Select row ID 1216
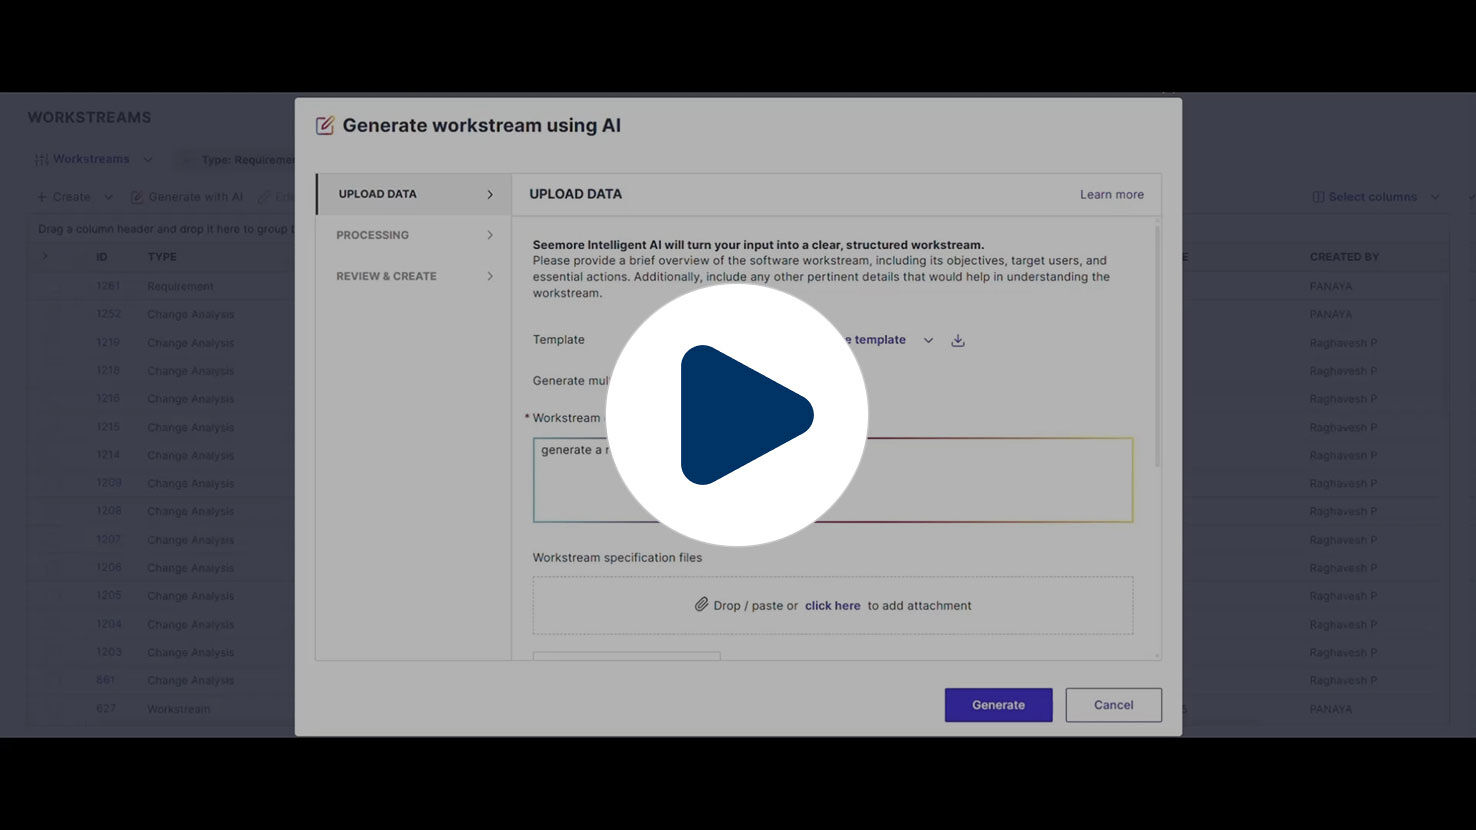1476x830 pixels. tap(108, 398)
